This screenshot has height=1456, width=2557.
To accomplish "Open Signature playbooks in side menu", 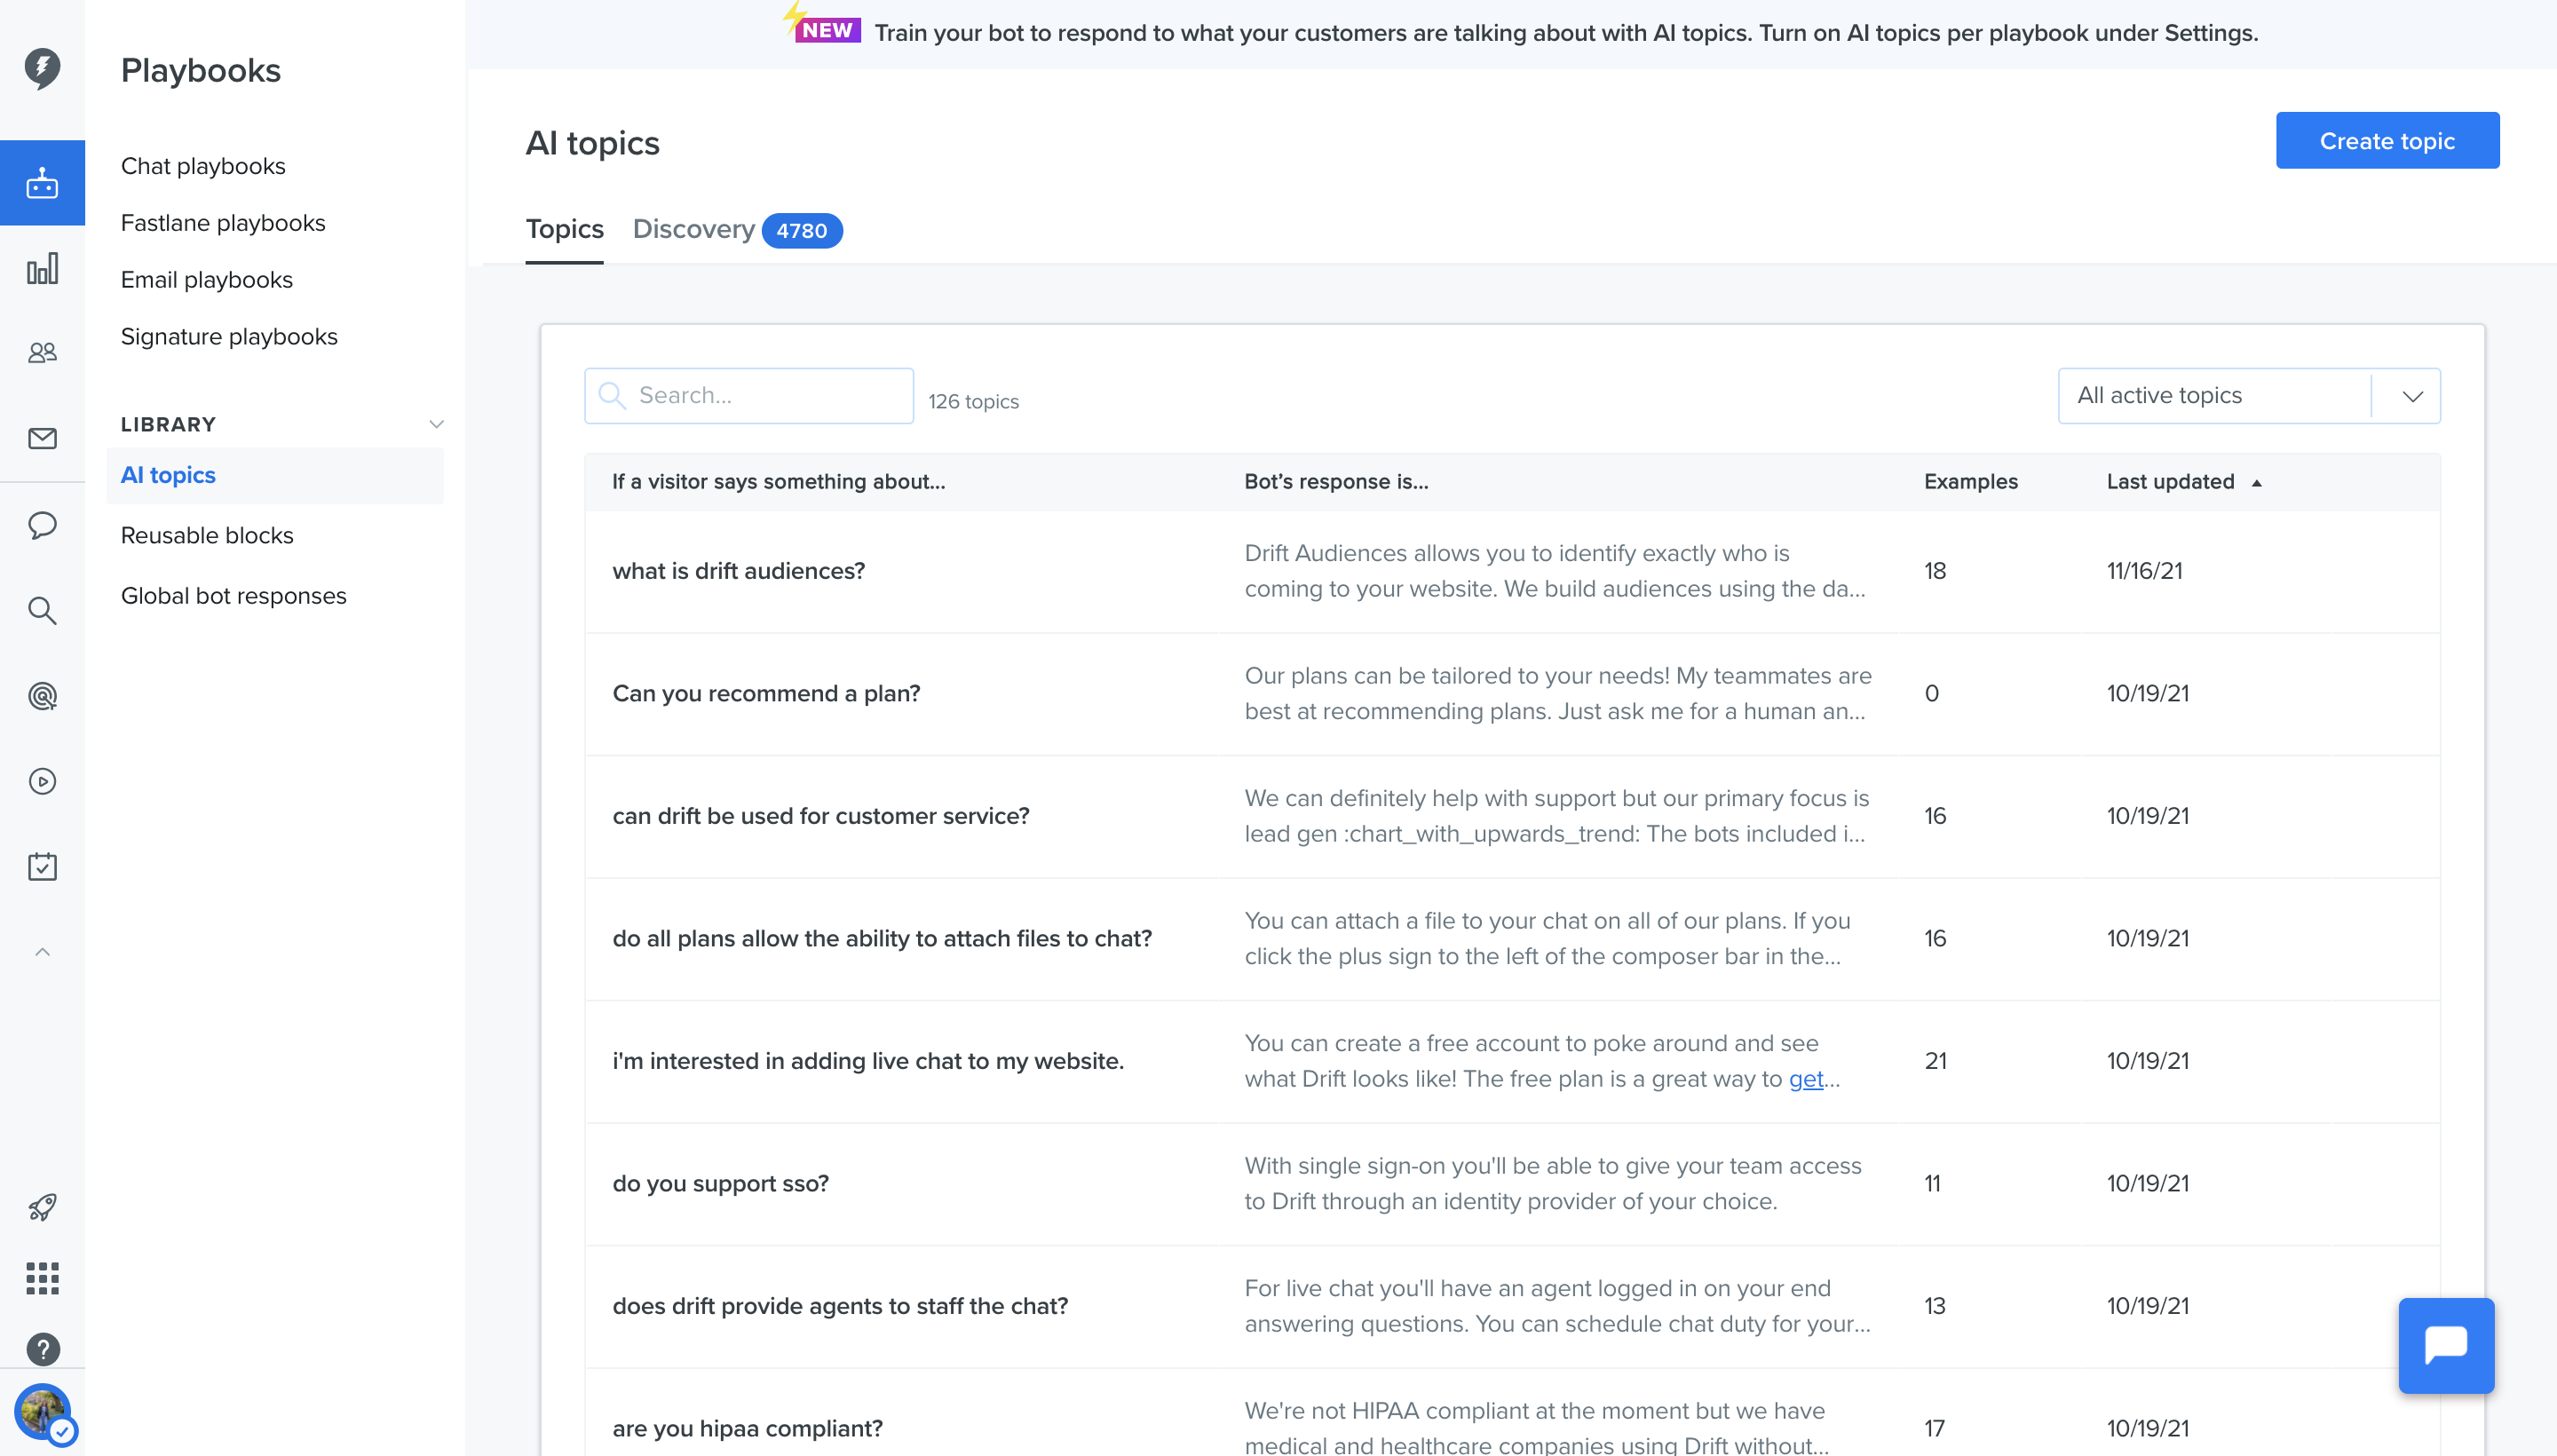I will (x=229, y=337).
